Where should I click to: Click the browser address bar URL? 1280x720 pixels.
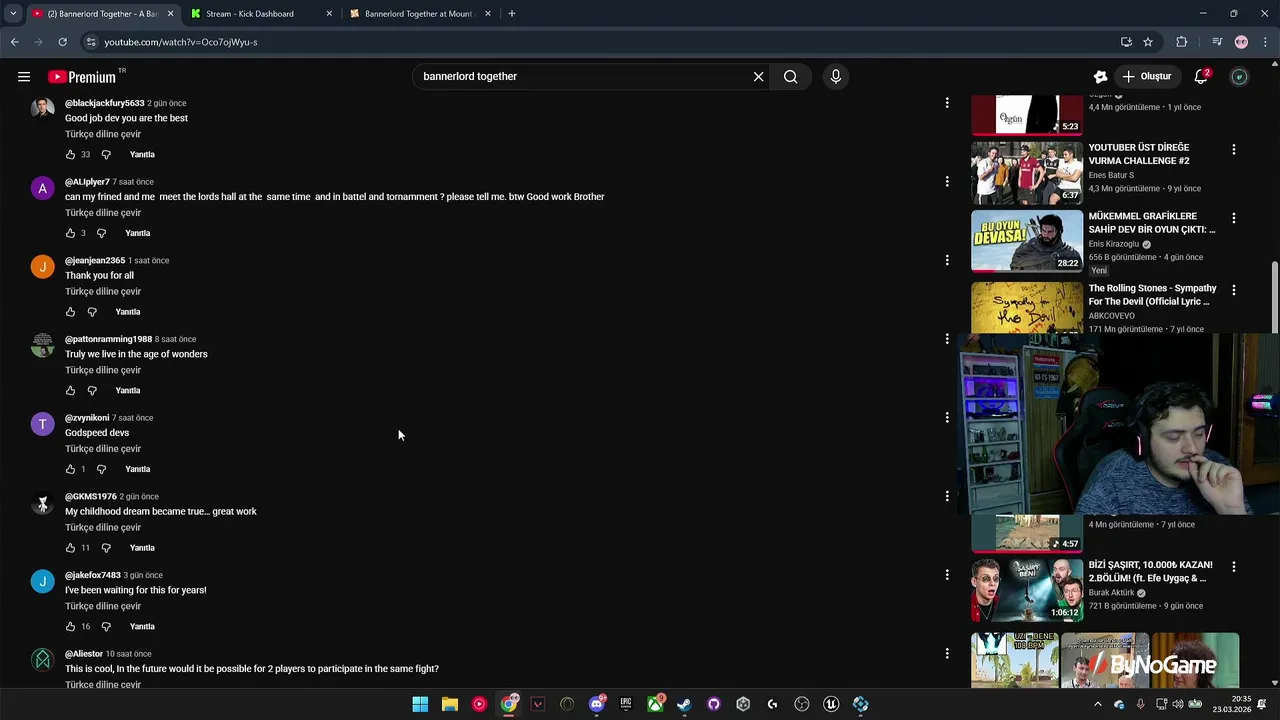[181, 42]
